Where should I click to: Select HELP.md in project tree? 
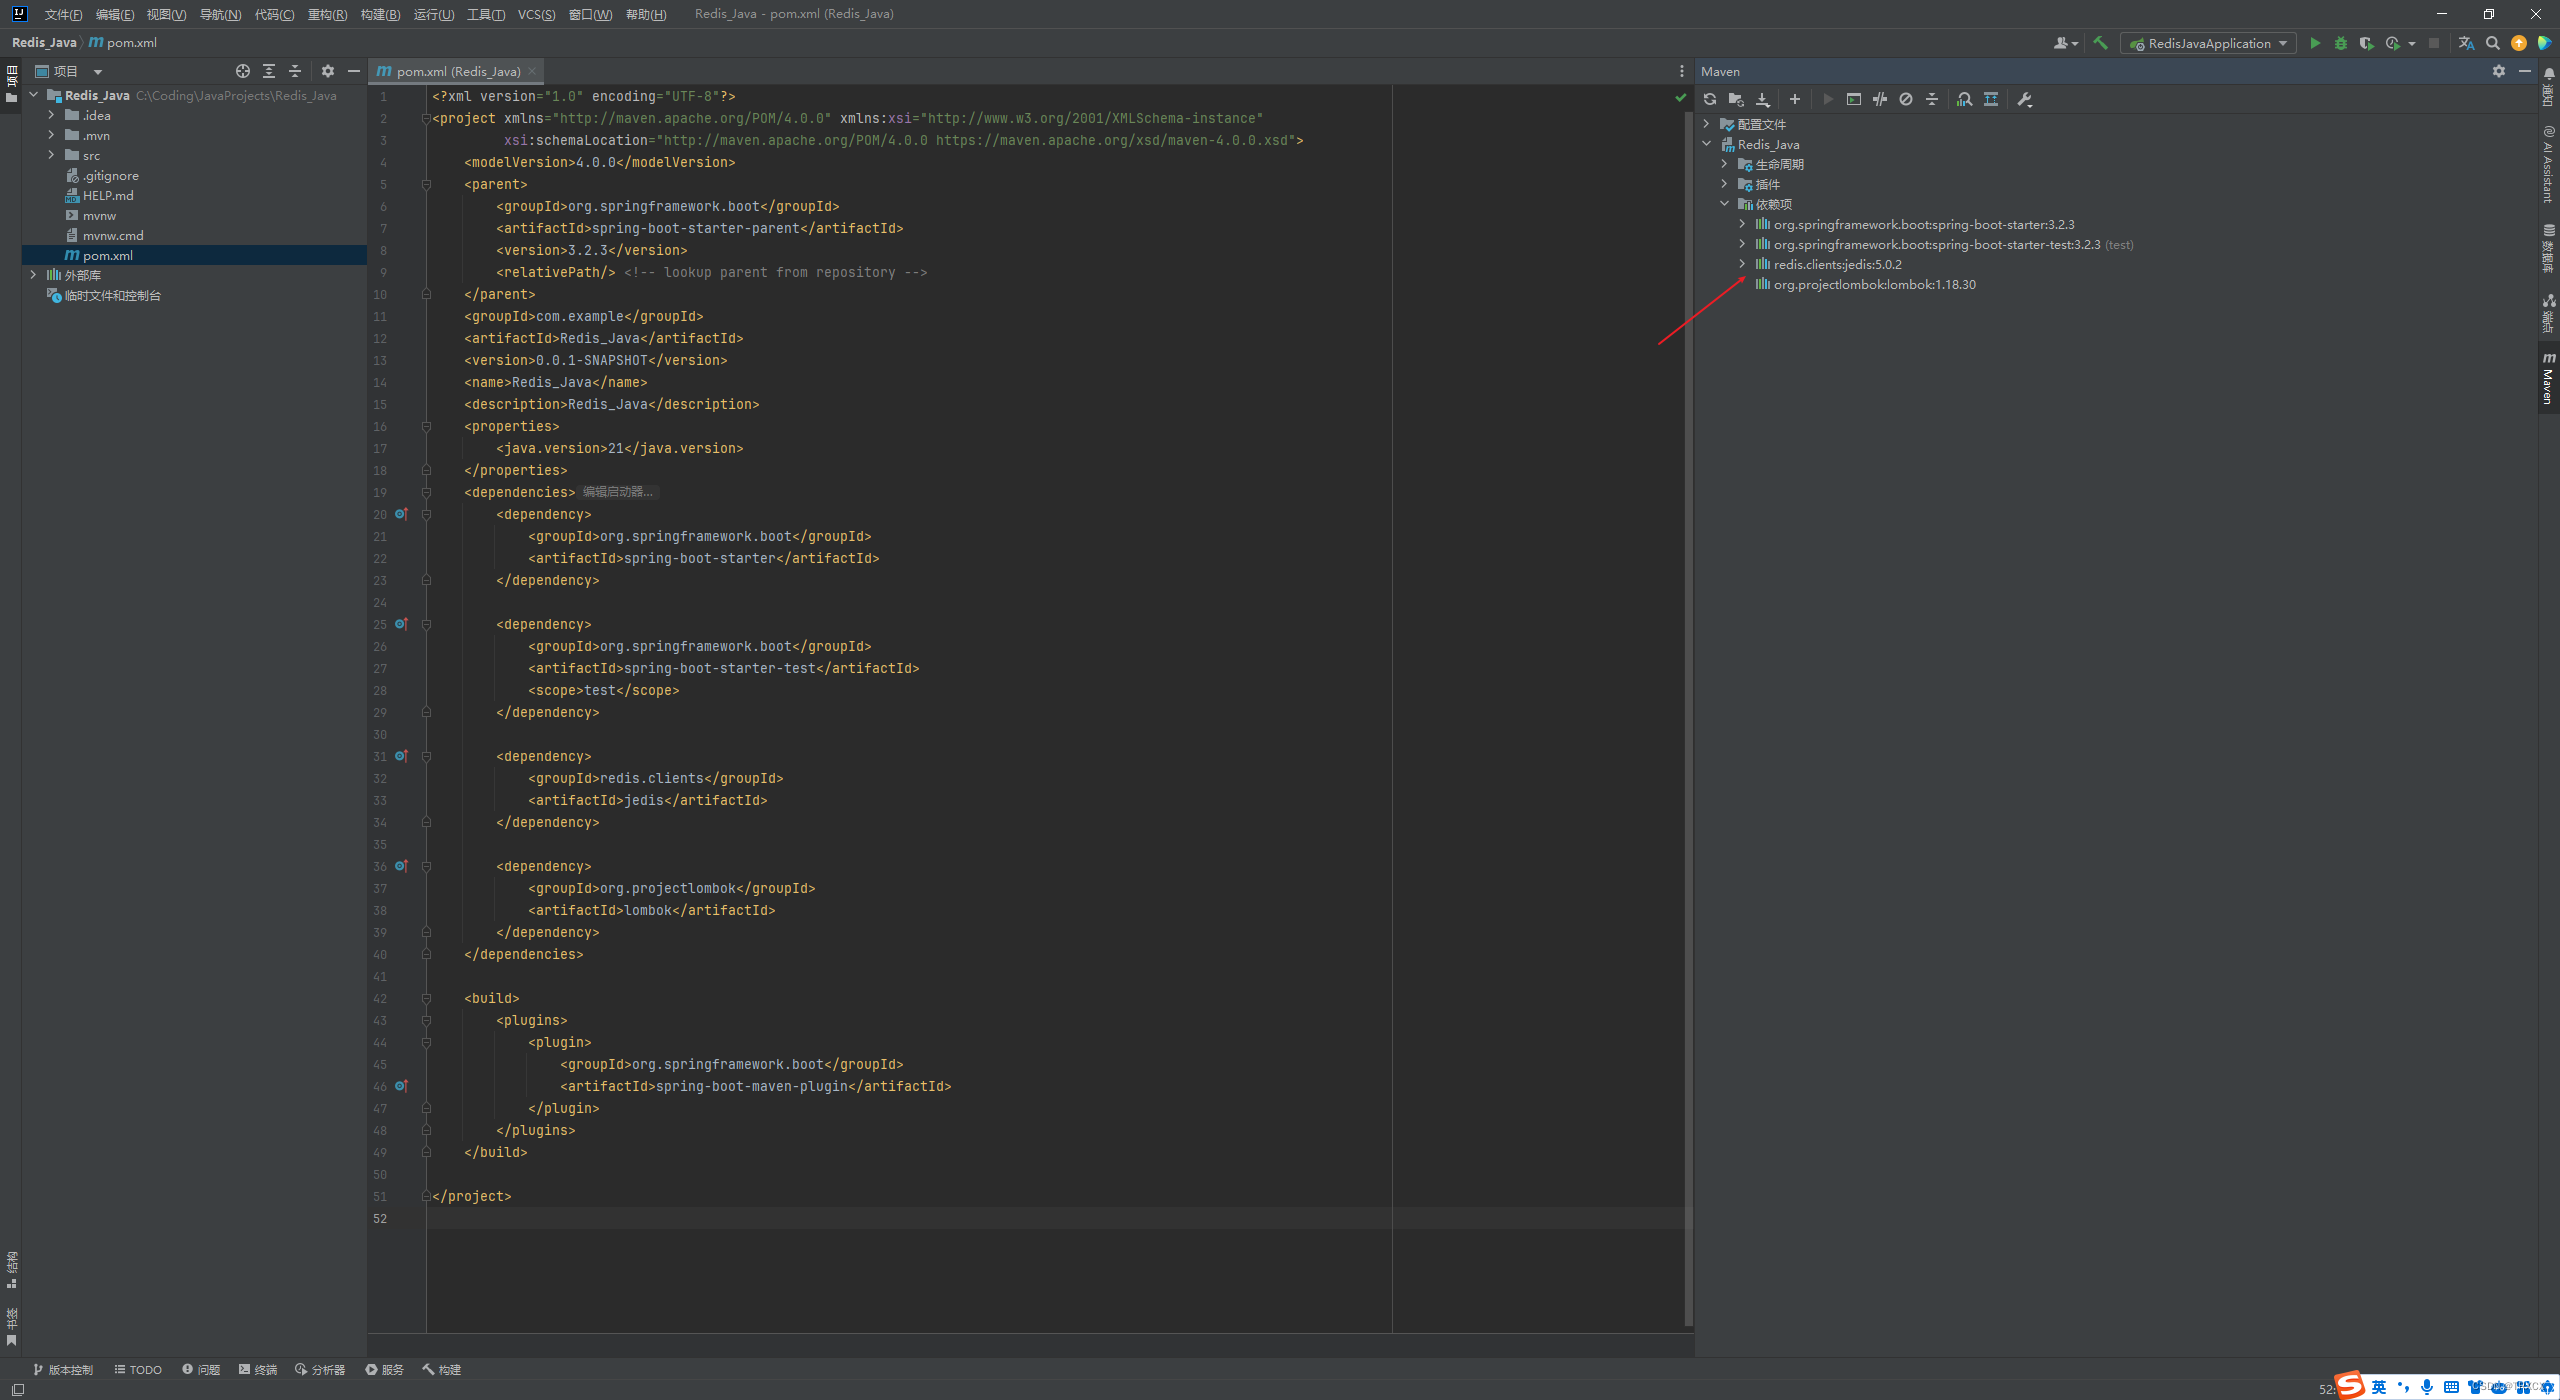(108, 195)
